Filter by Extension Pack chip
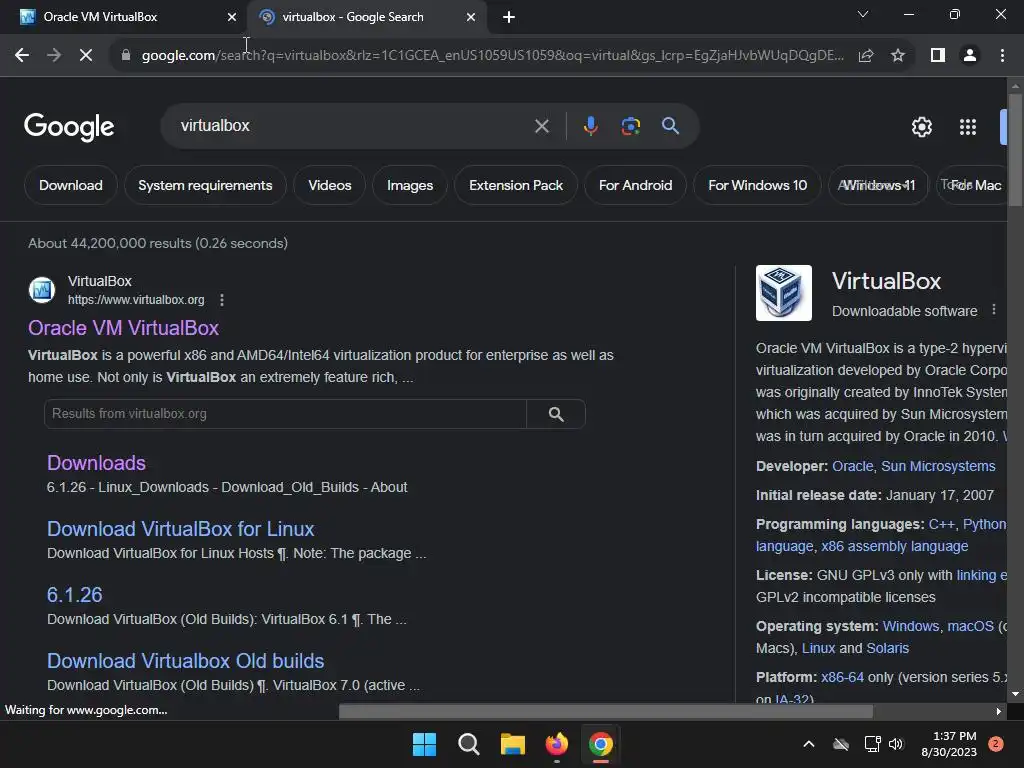1024x768 pixels. tap(516, 185)
